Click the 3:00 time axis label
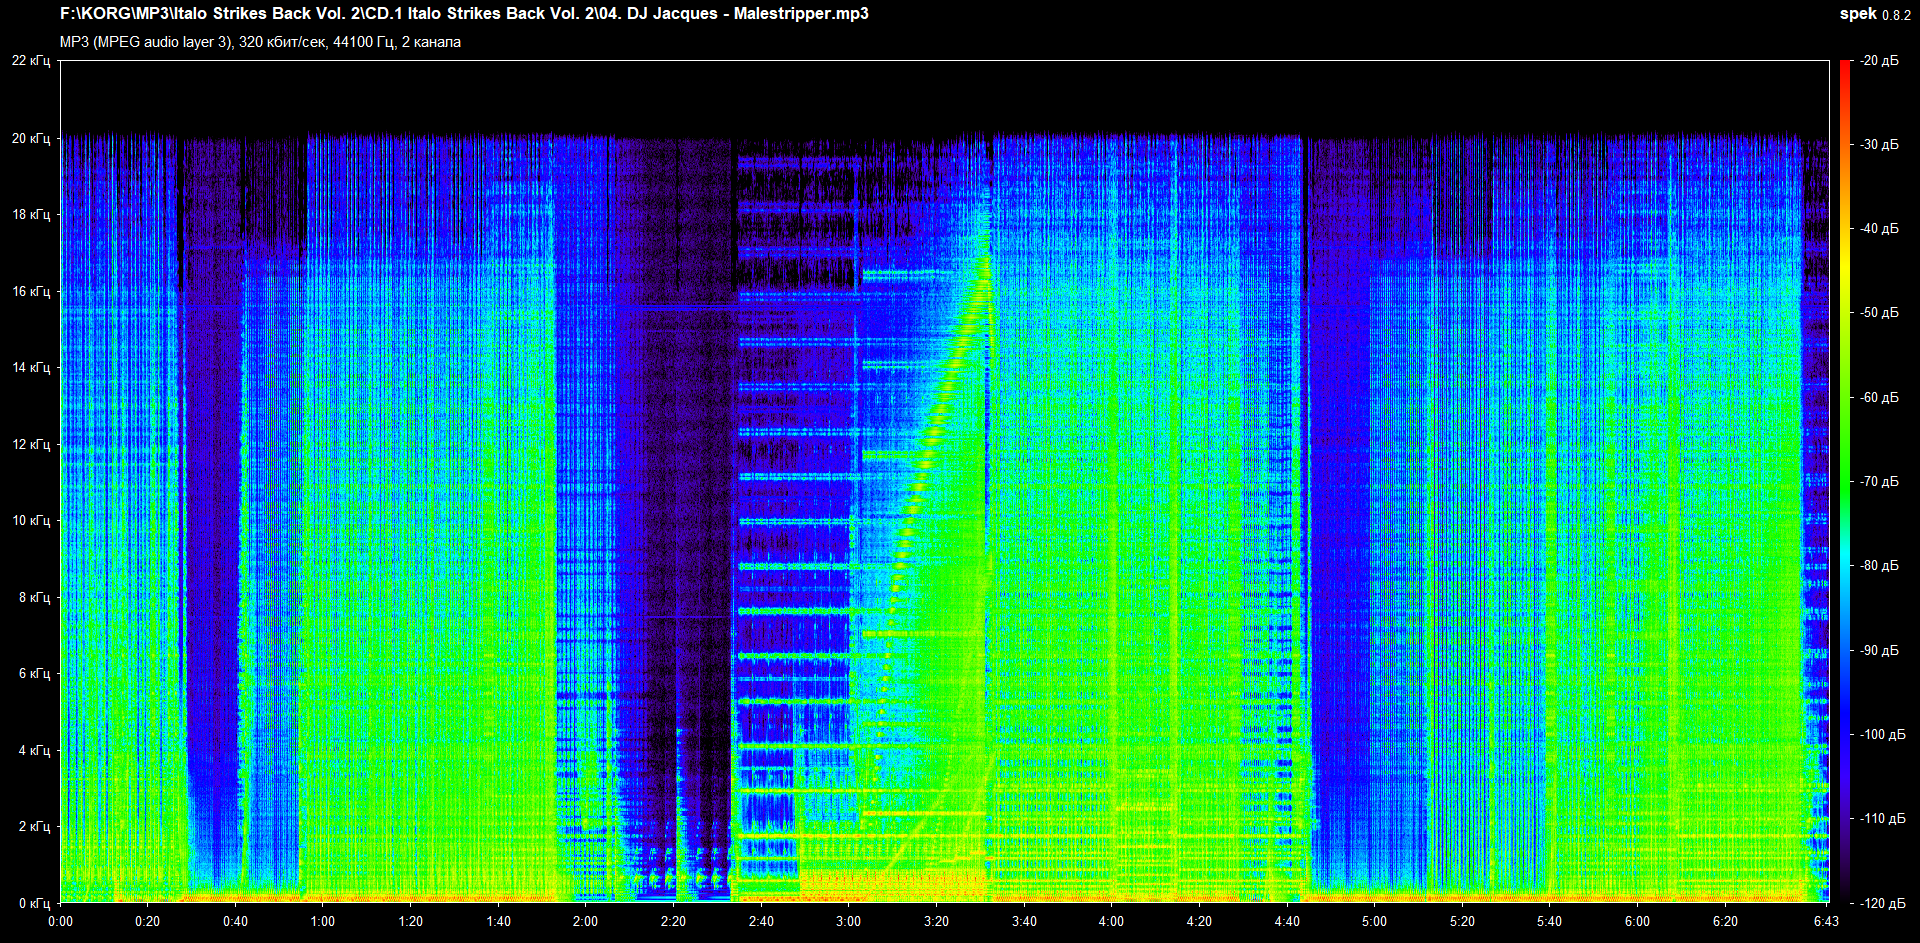 pos(848,921)
